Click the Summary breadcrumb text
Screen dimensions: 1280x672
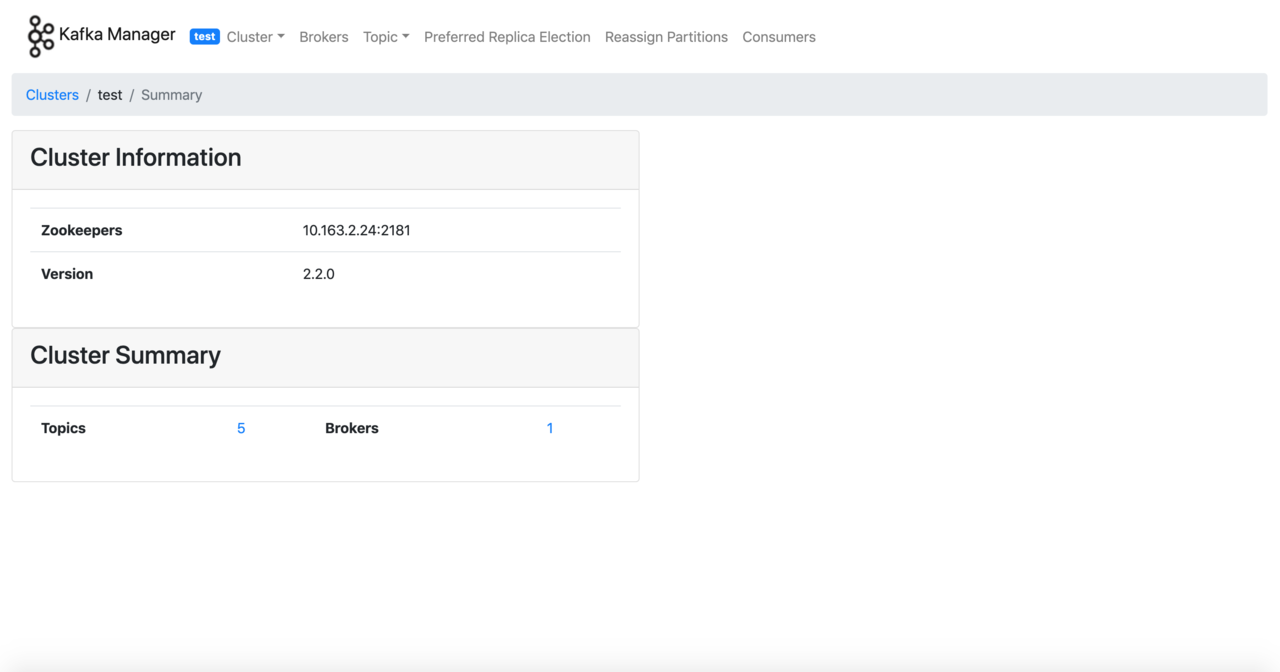click(x=171, y=95)
